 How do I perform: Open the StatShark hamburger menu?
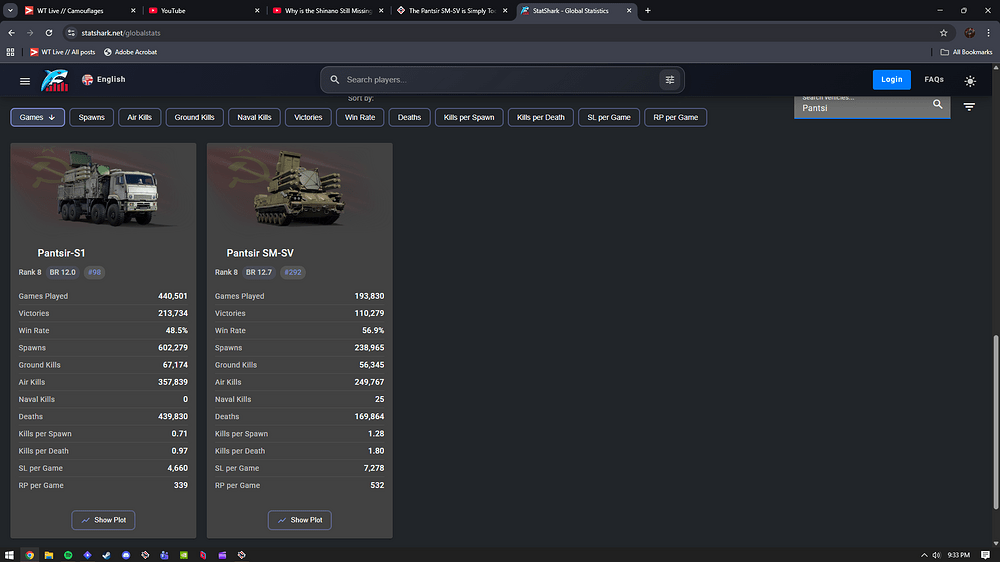pos(25,80)
